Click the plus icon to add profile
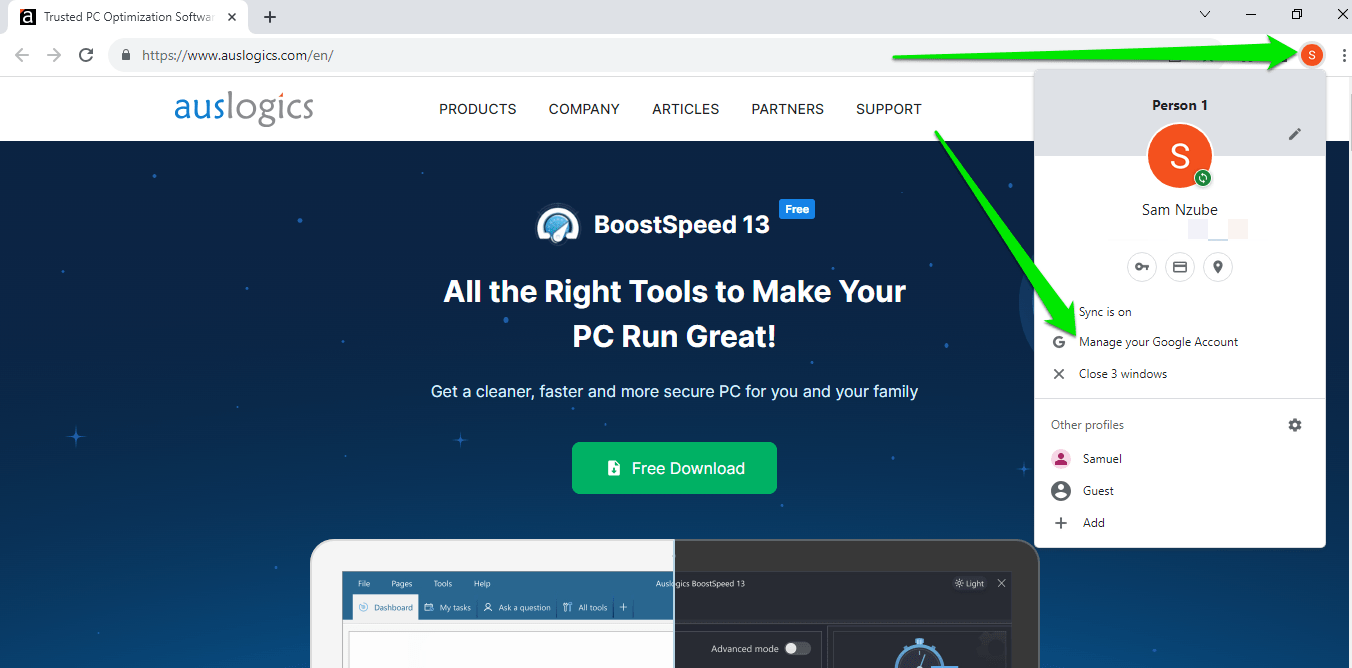 (x=1061, y=523)
